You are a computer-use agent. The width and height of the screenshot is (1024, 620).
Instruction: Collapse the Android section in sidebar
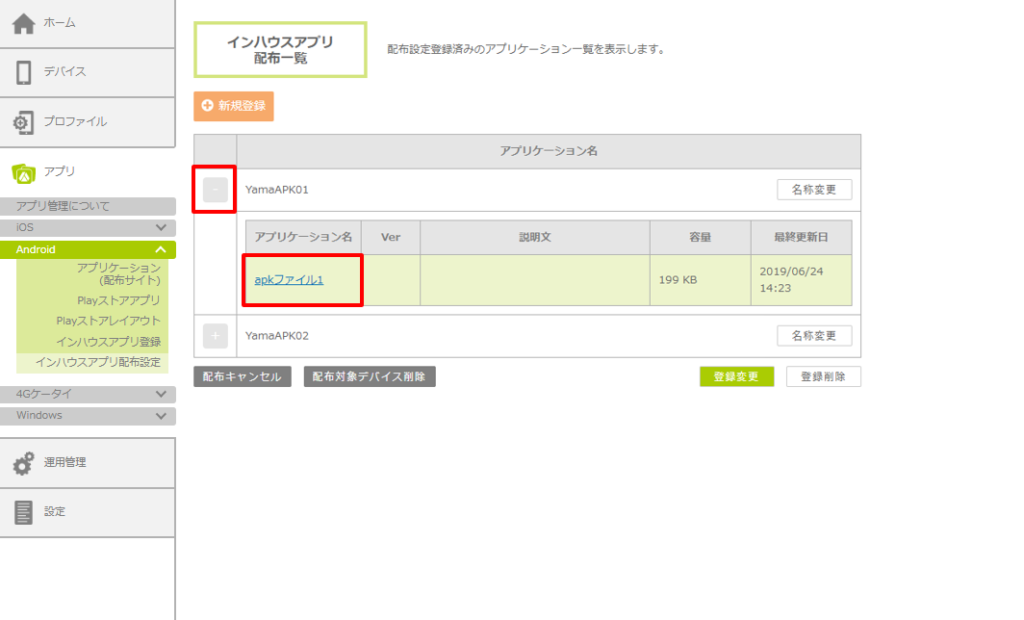[161, 250]
